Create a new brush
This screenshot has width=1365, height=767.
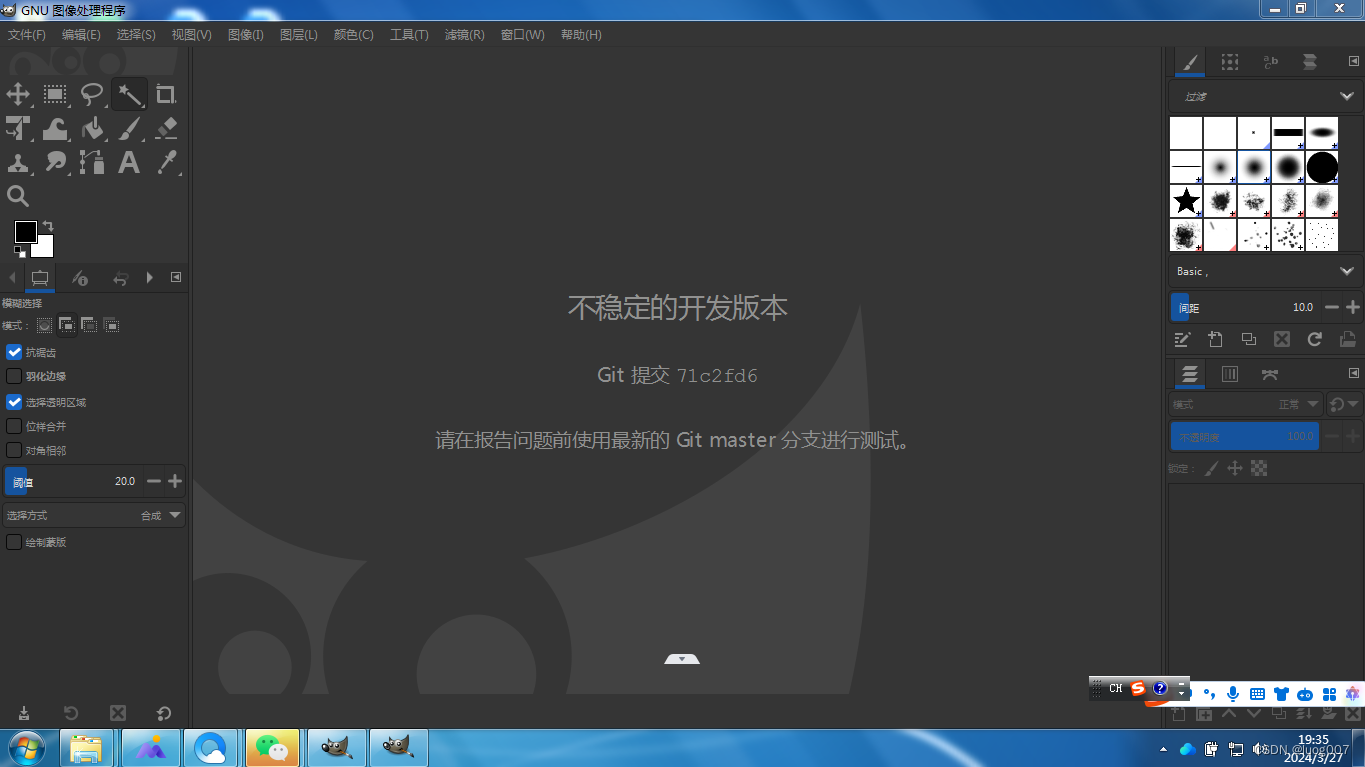(x=1215, y=339)
